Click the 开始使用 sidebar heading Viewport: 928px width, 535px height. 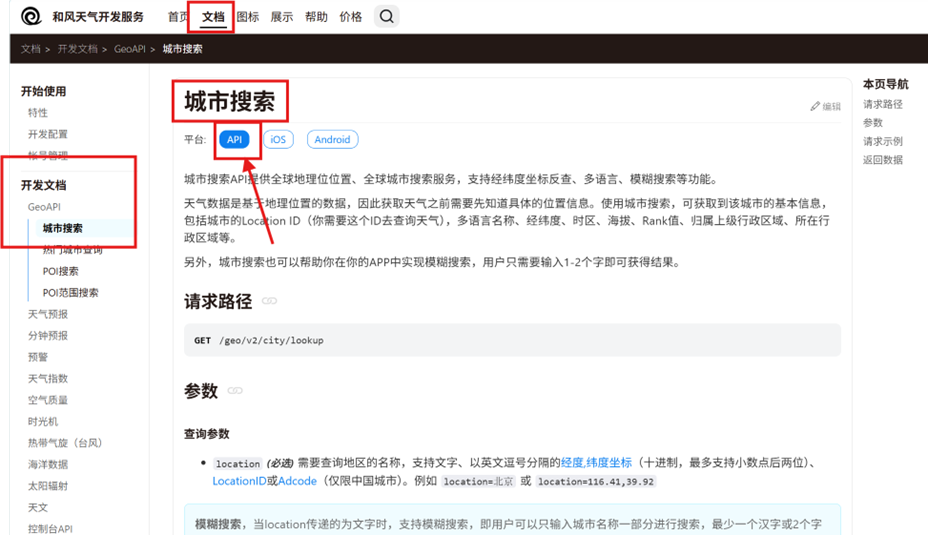pos(44,91)
